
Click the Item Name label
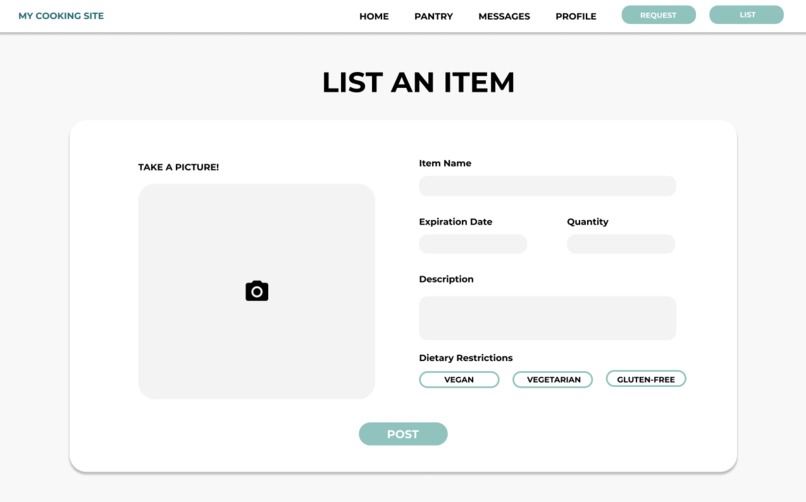445,163
